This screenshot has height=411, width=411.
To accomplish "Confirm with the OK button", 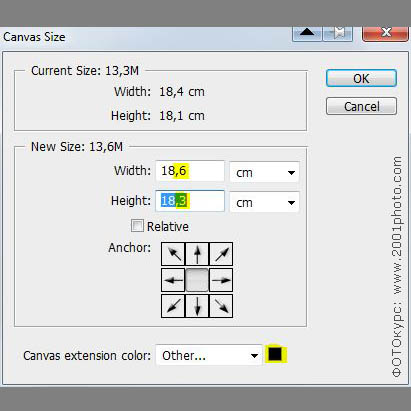I will tap(361, 78).
